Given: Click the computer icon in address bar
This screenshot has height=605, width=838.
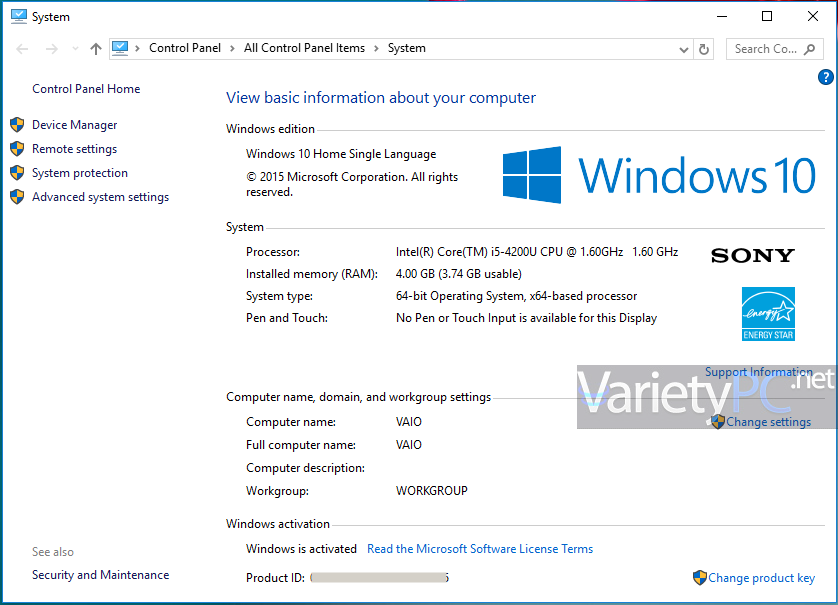Looking at the screenshot, I should [121, 48].
